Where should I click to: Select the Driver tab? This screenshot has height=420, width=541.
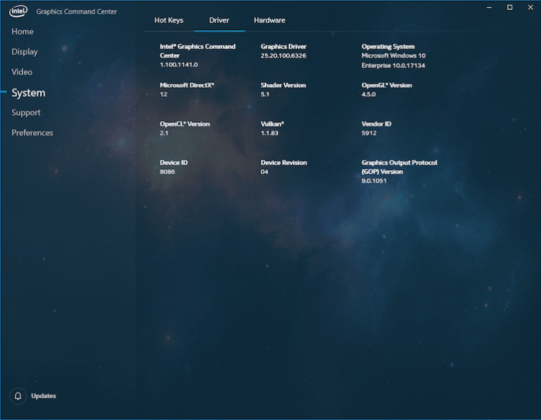click(x=219, y=20)
